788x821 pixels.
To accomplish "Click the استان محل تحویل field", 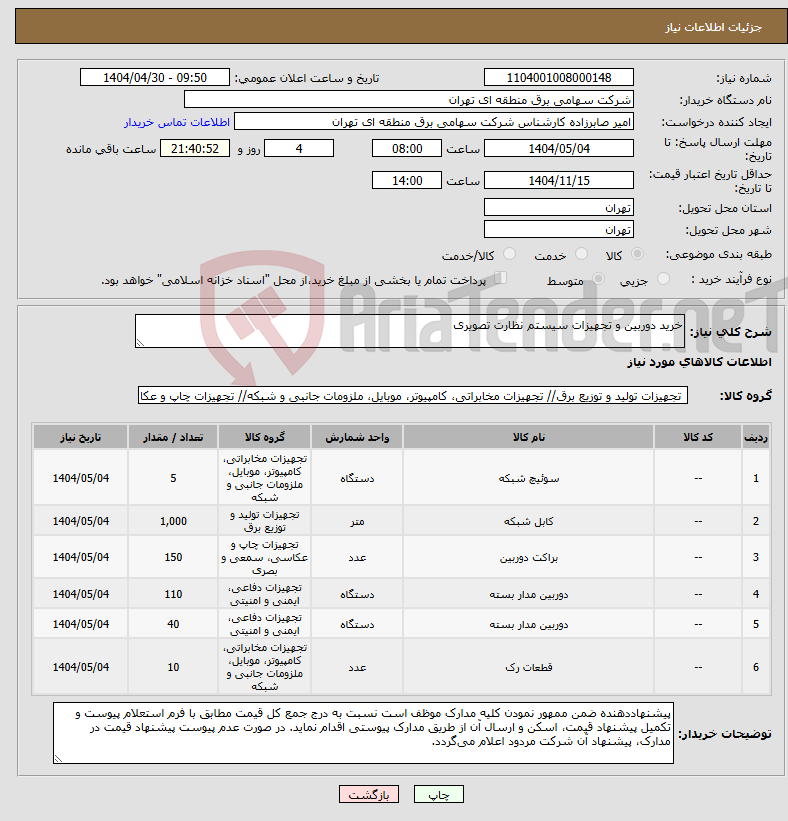I will click(559, 208).
